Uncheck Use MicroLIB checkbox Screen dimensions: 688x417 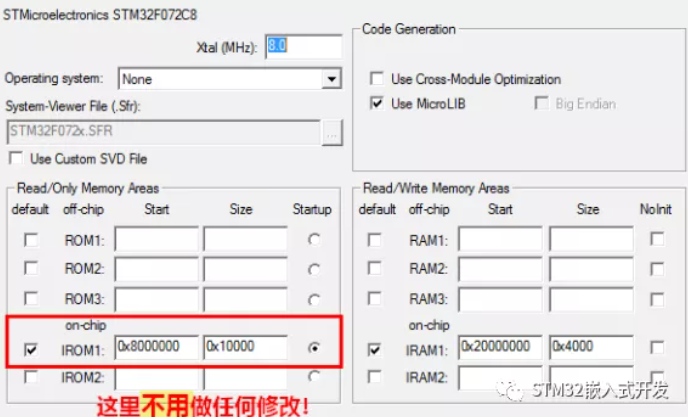click(377, 104)
